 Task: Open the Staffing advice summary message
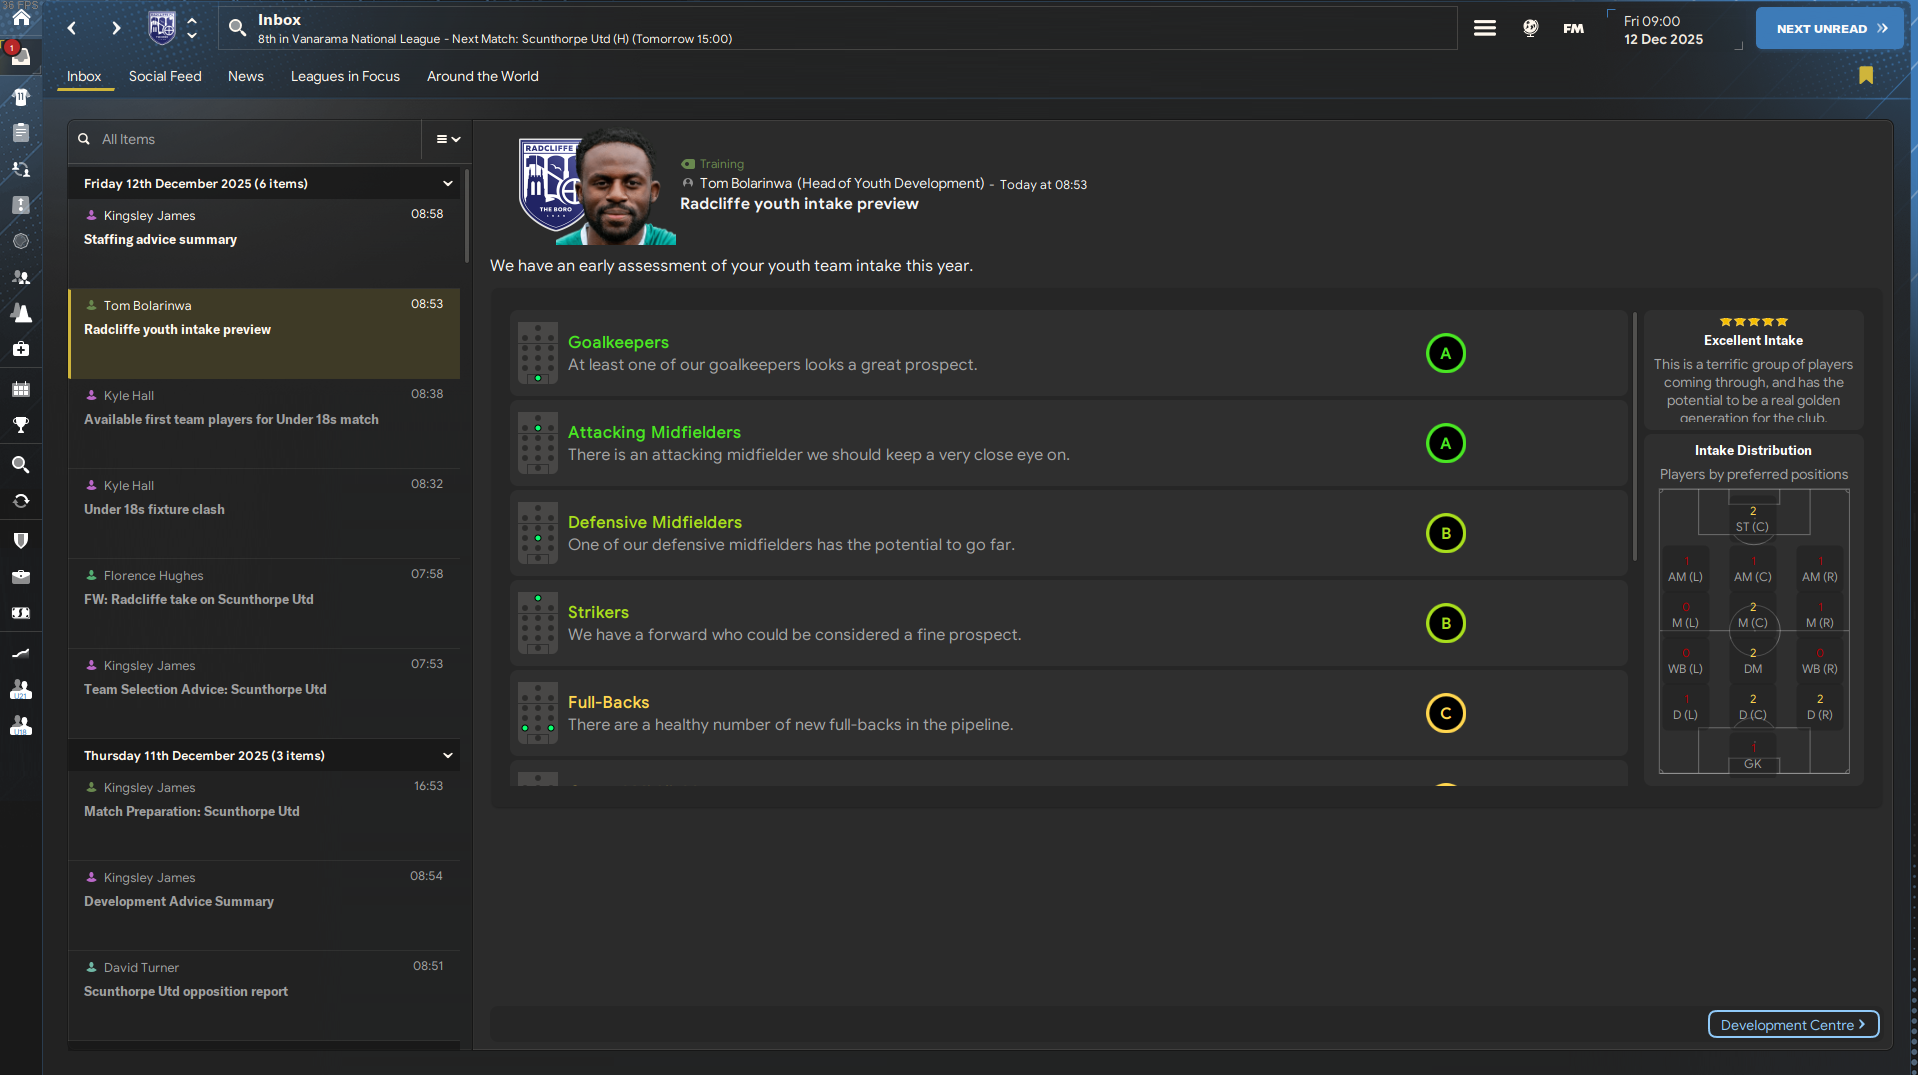point(264,243)
